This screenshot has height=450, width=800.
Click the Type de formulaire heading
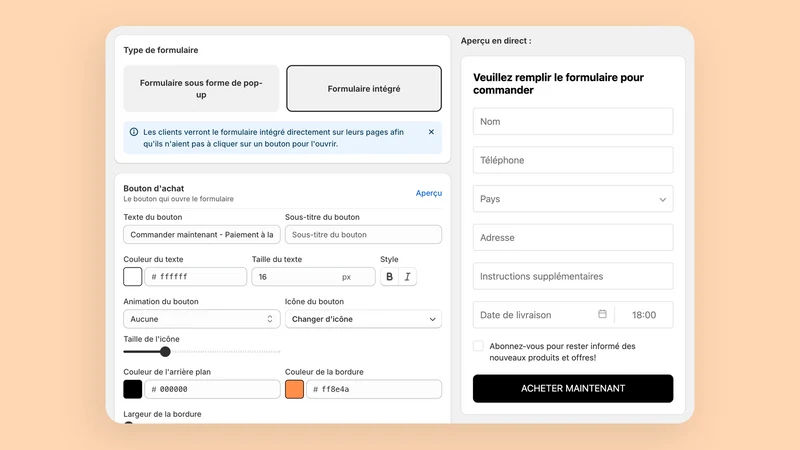[161, 50]
